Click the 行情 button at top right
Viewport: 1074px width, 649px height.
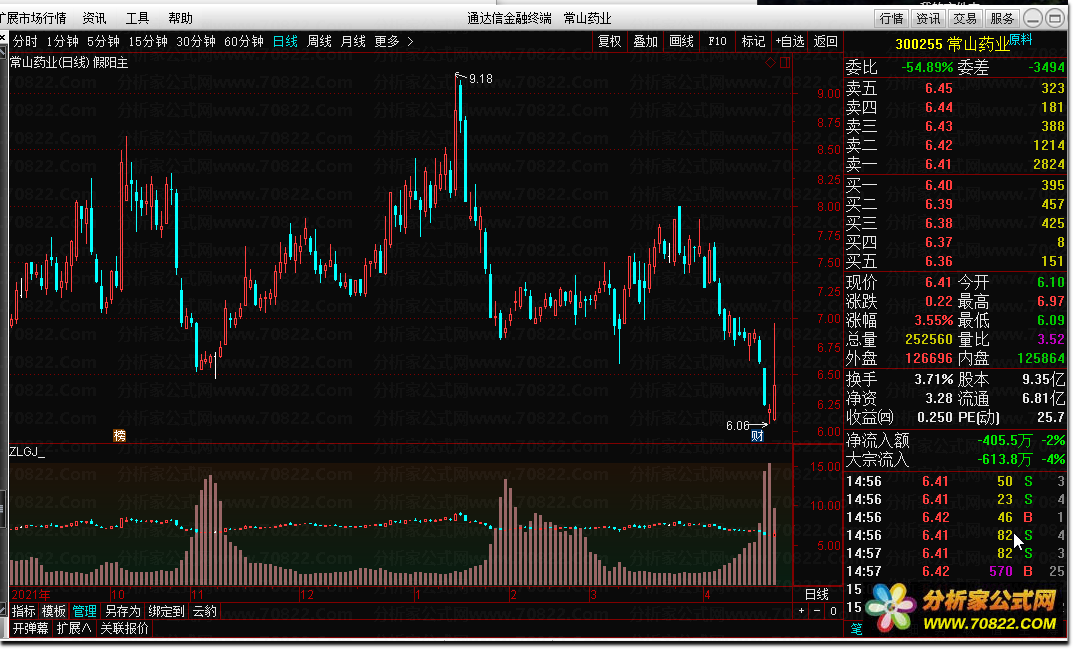pos(891,18)
